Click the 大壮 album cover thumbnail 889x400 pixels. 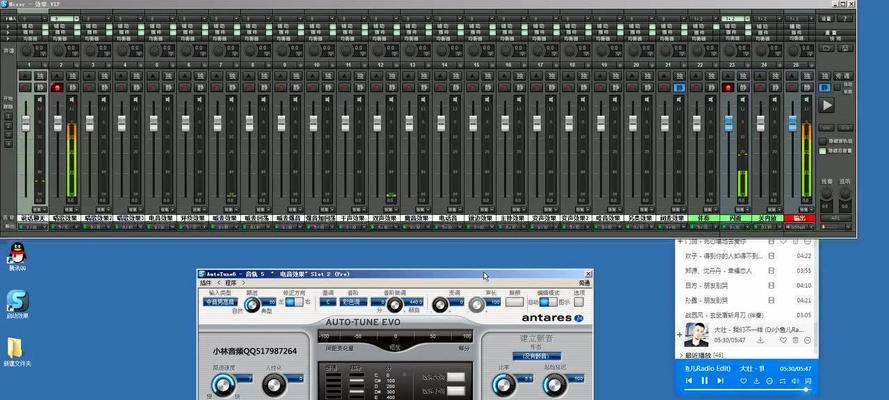[696, 335]
